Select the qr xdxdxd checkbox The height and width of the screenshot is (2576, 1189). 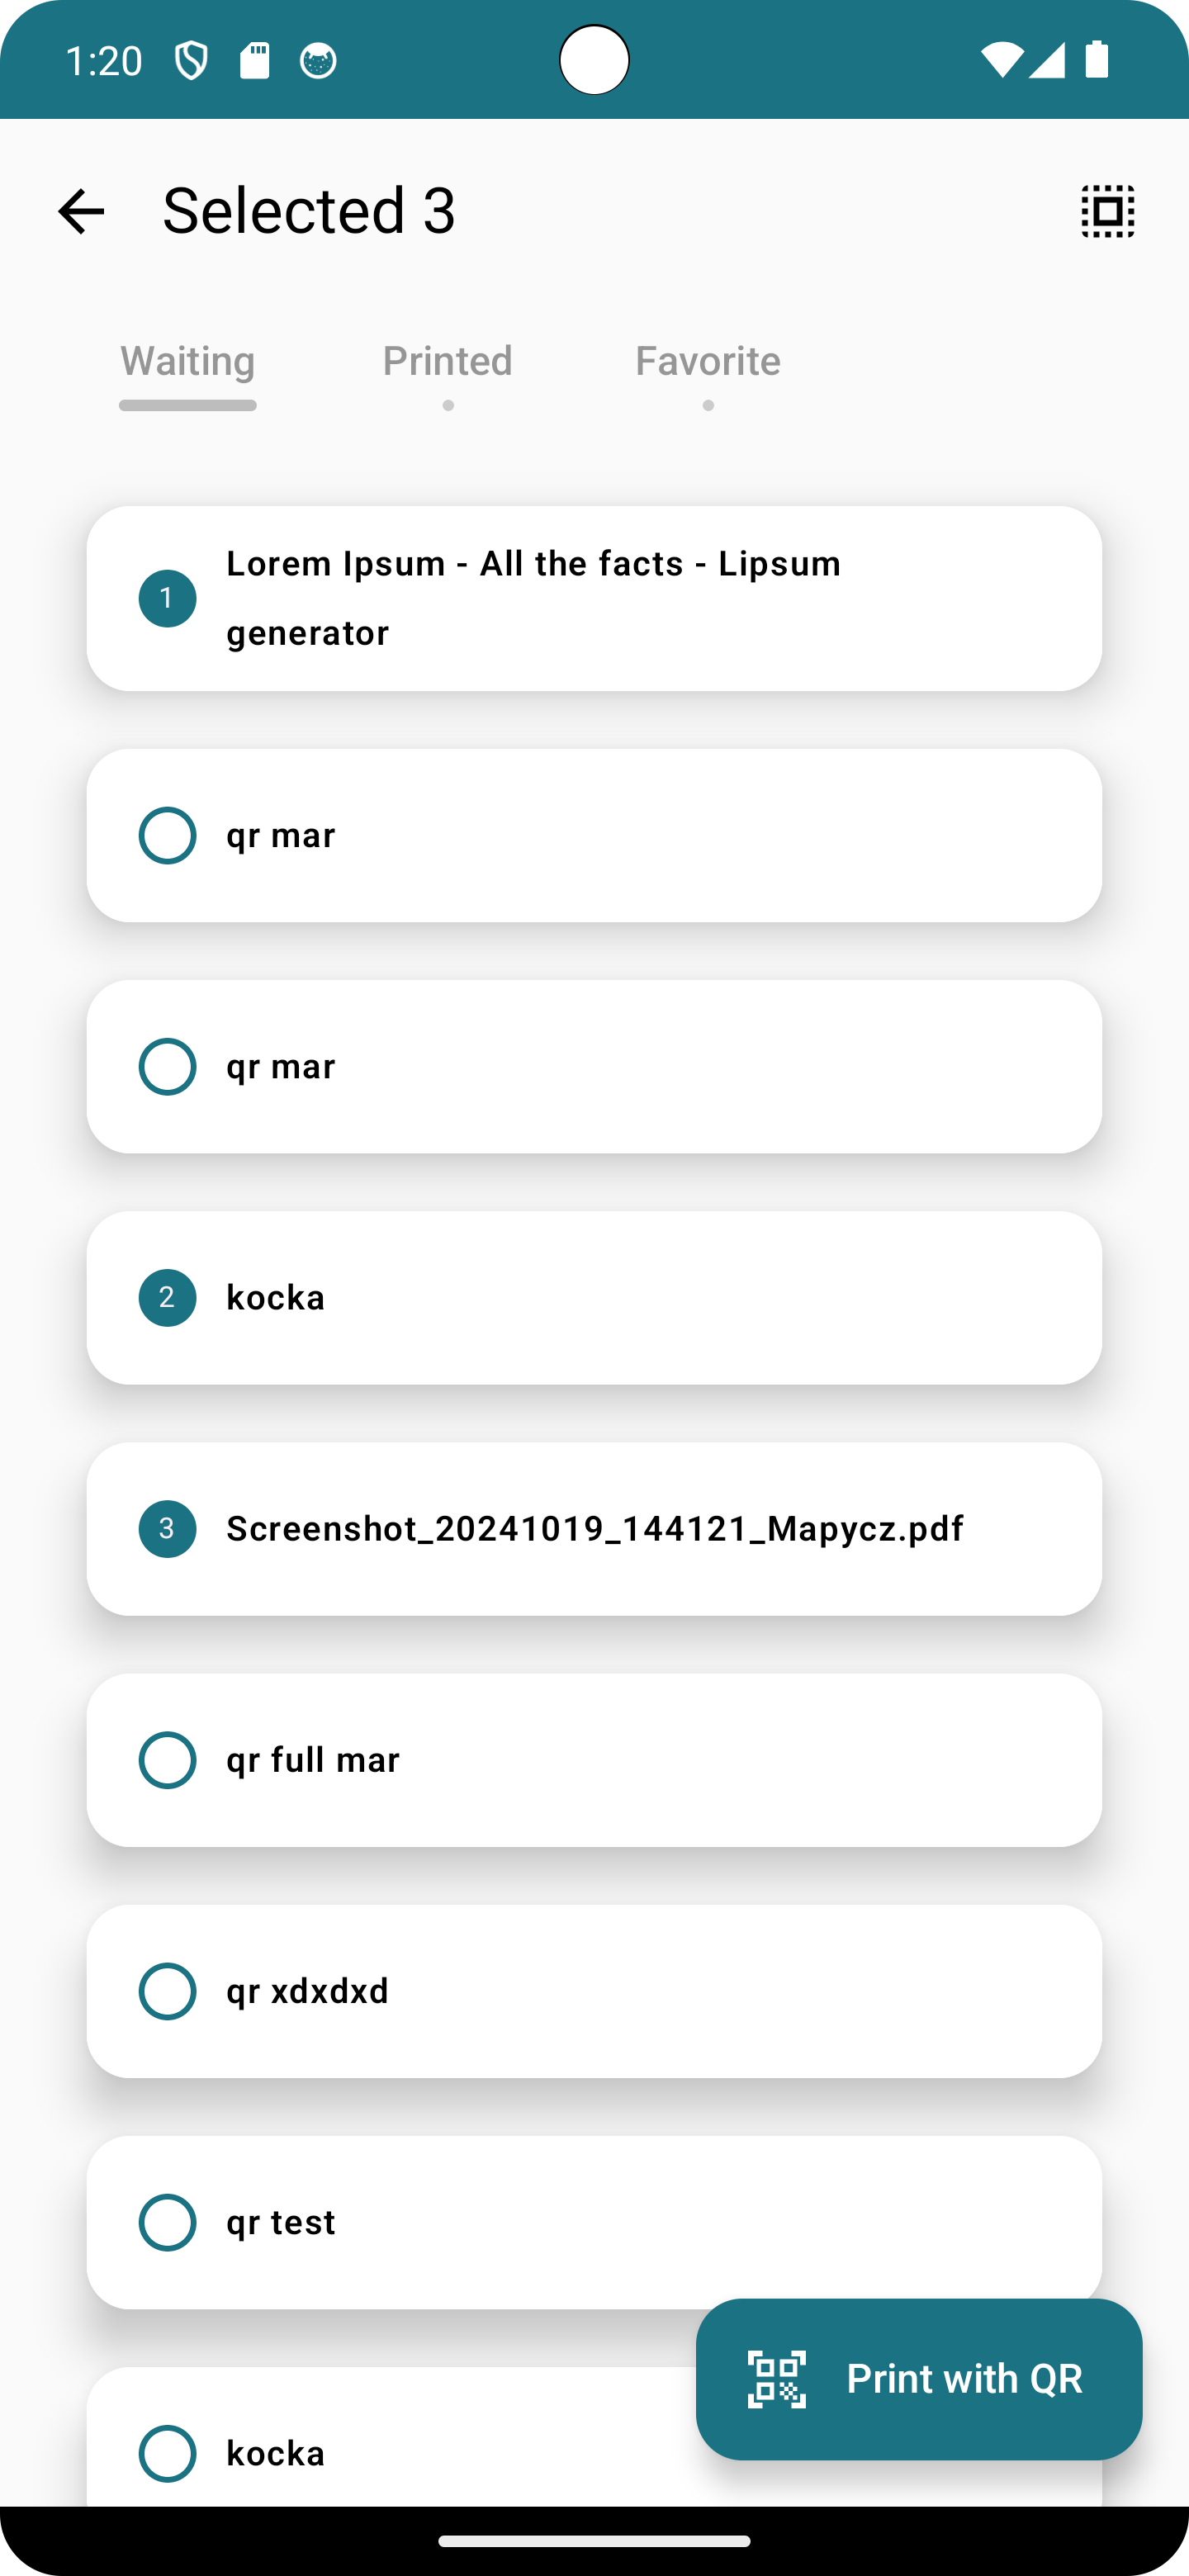[167, 1991]
